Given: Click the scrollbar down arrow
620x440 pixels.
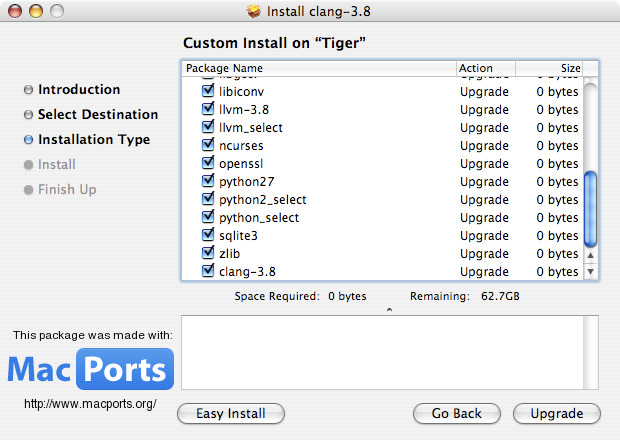Looking at the screenshot, I should click(590, 272).
